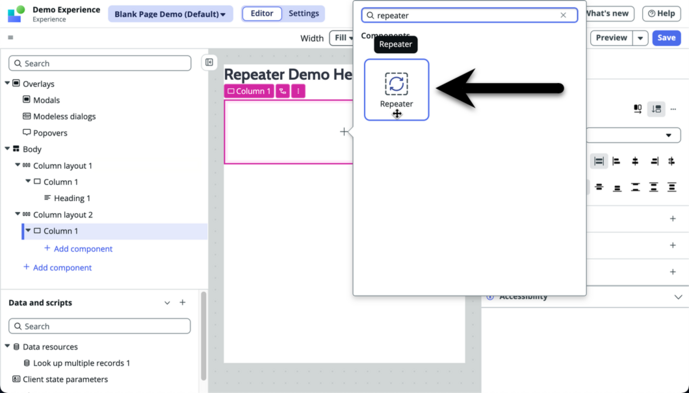Choose the horizontal direction layout icon

[638, 109]
